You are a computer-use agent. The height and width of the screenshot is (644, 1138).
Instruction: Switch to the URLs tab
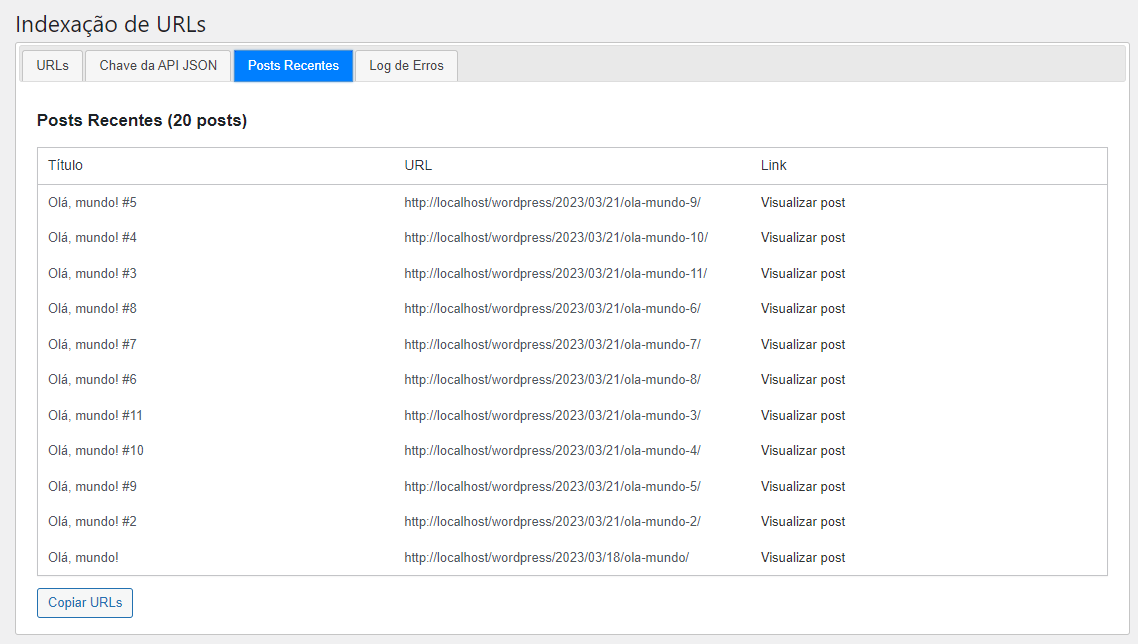[52, 65]
